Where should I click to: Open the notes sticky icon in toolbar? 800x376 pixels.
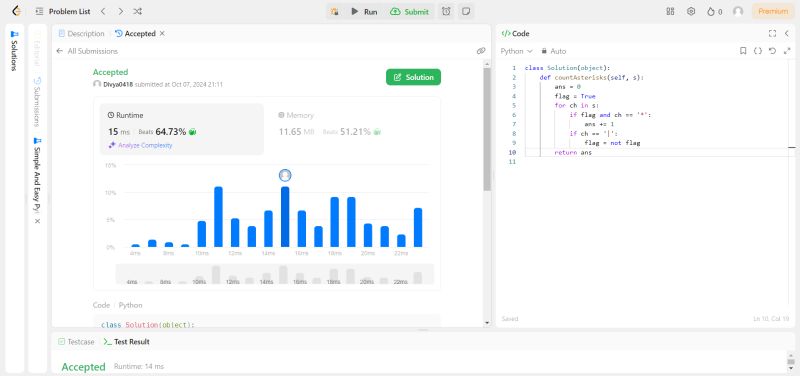(x=465, y=11)
